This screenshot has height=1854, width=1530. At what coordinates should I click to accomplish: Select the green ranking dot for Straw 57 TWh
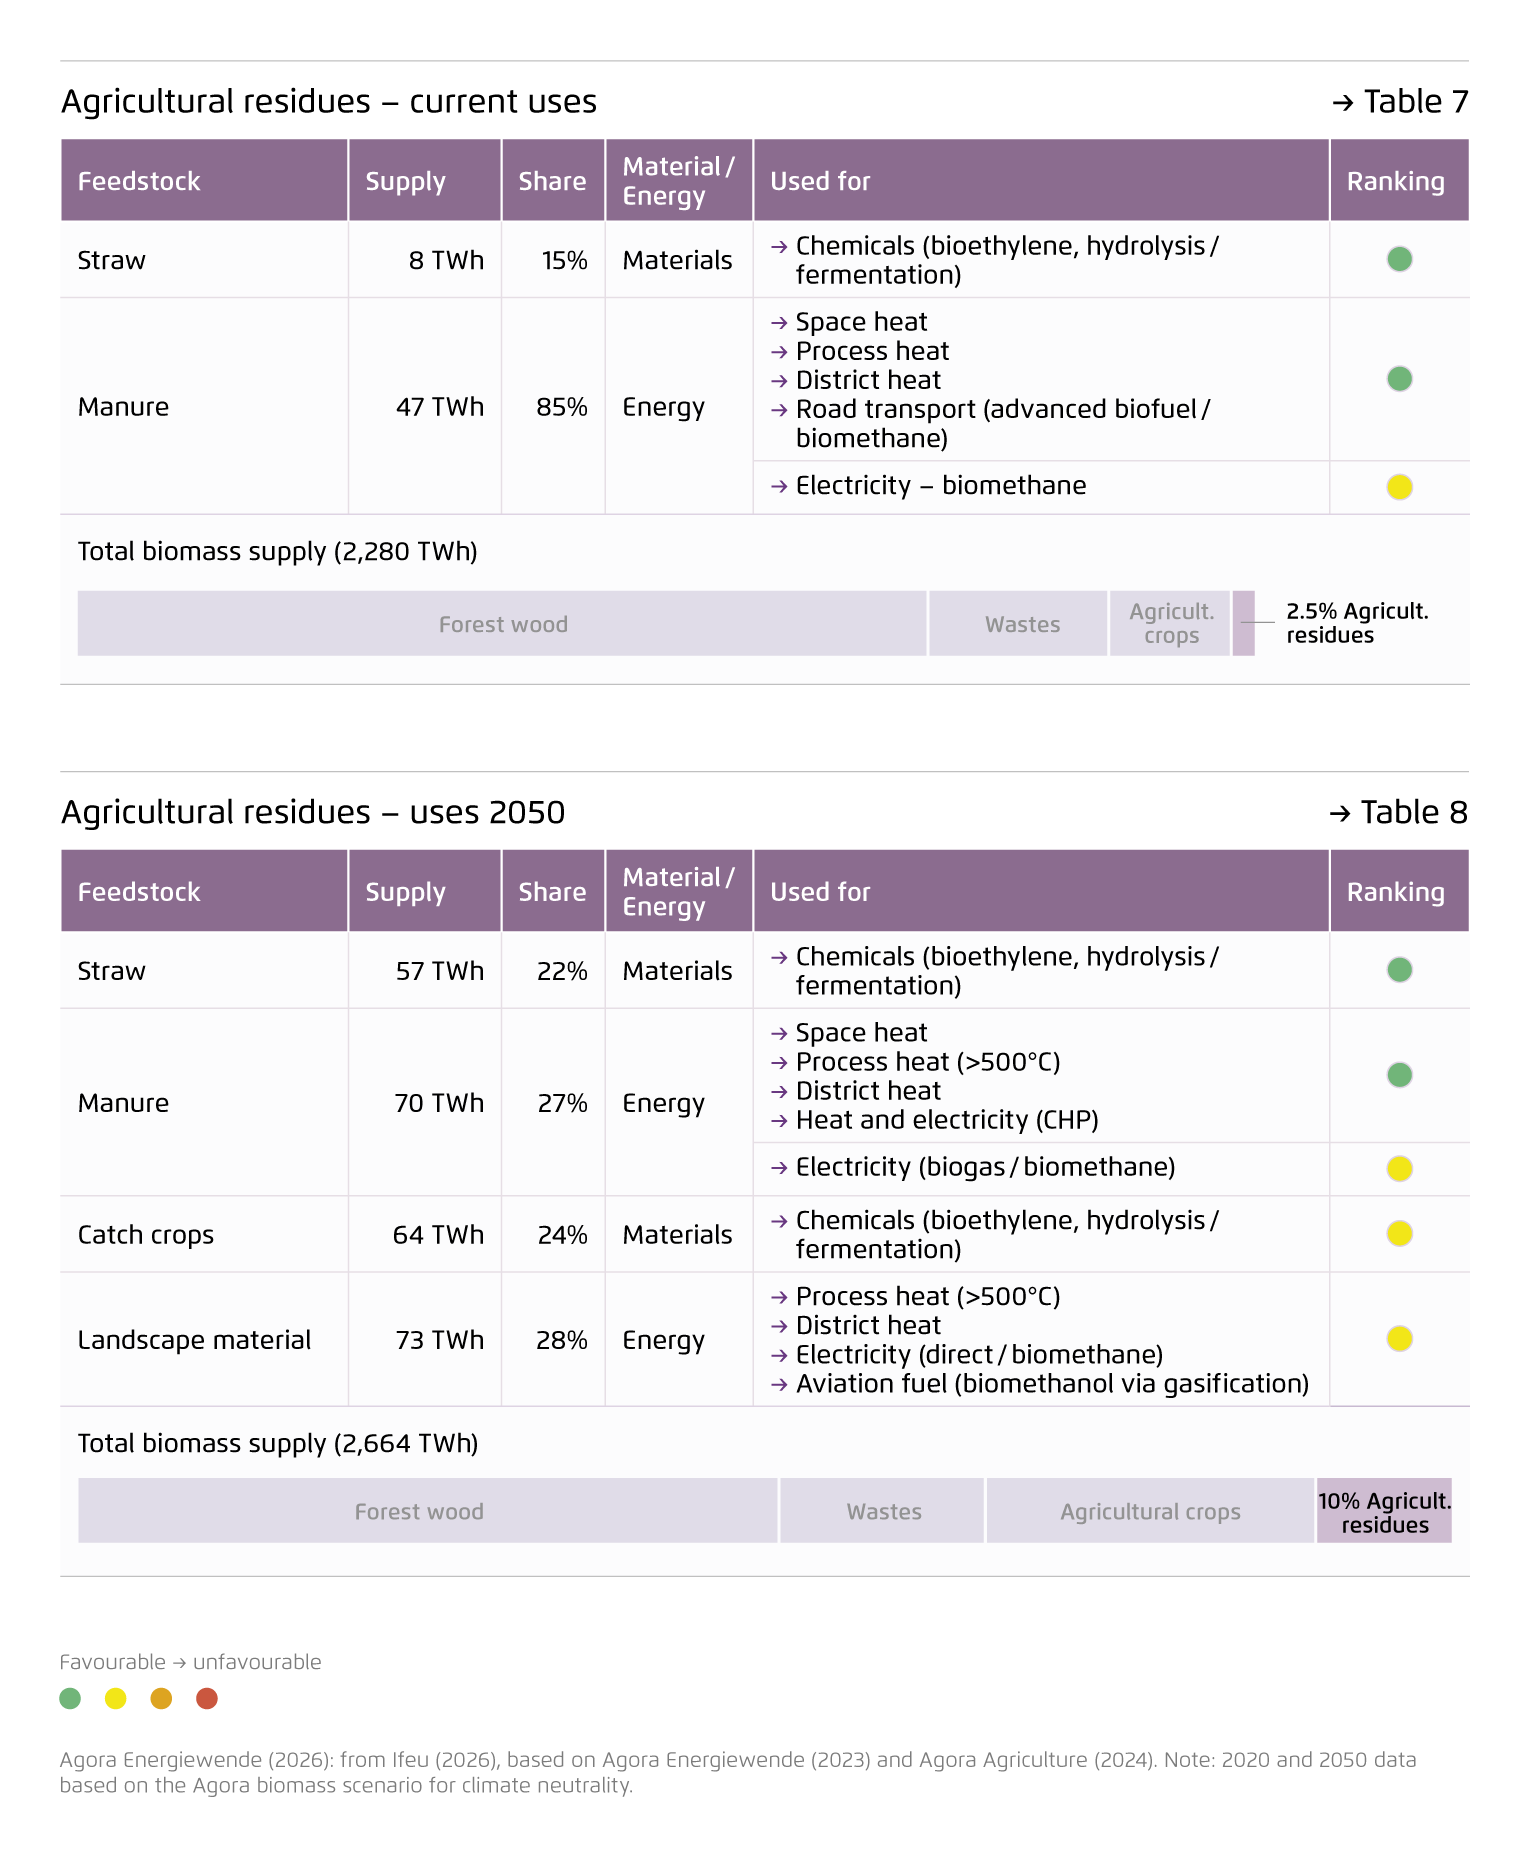(1399, 969)
